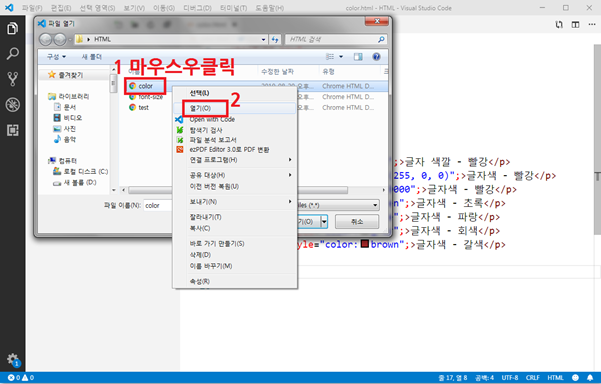Click the Back arrow in file dialog

(x=45, y=39)
